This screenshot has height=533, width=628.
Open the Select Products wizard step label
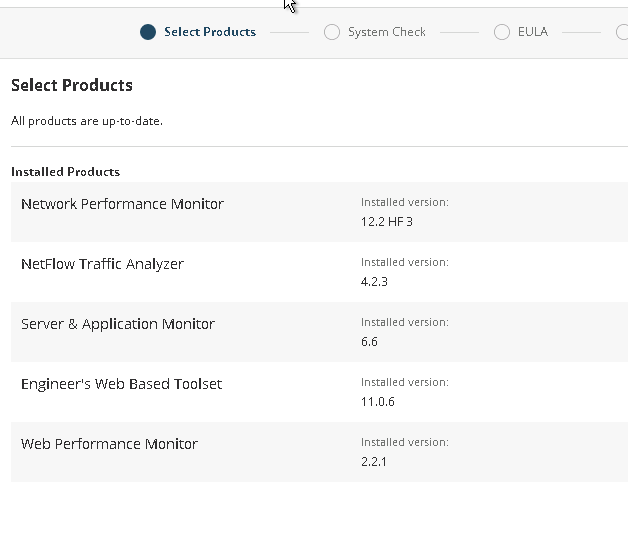[x=210, y=32]
